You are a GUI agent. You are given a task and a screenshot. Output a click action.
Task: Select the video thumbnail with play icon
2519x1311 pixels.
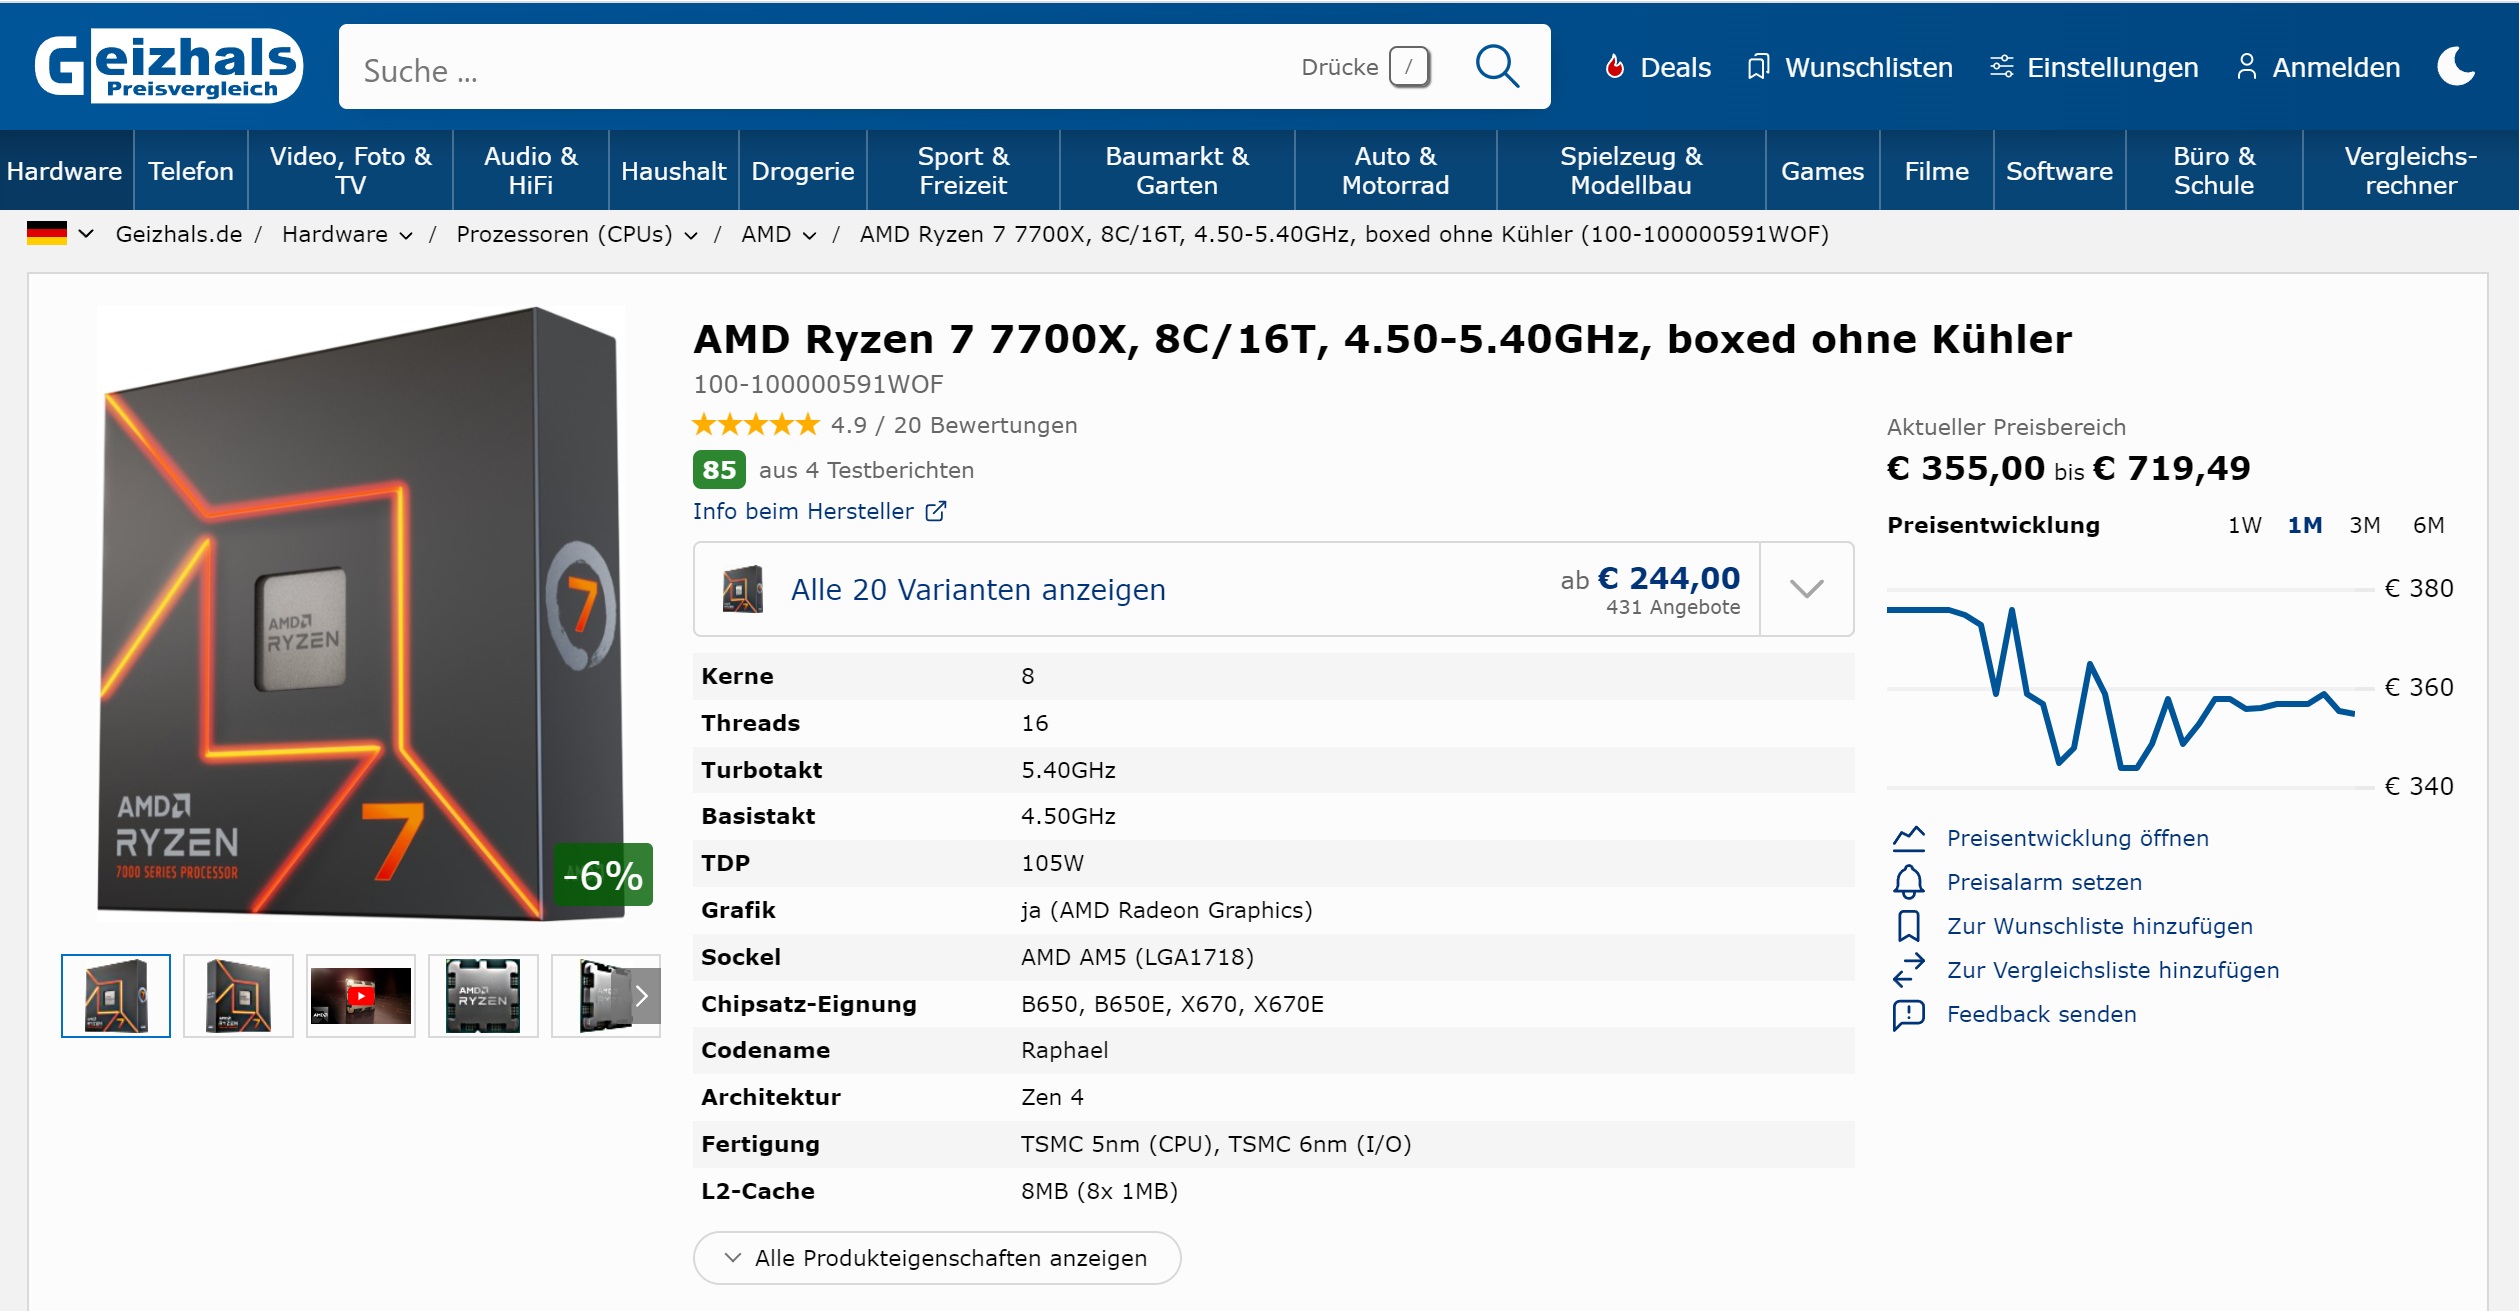click(361, 996)
